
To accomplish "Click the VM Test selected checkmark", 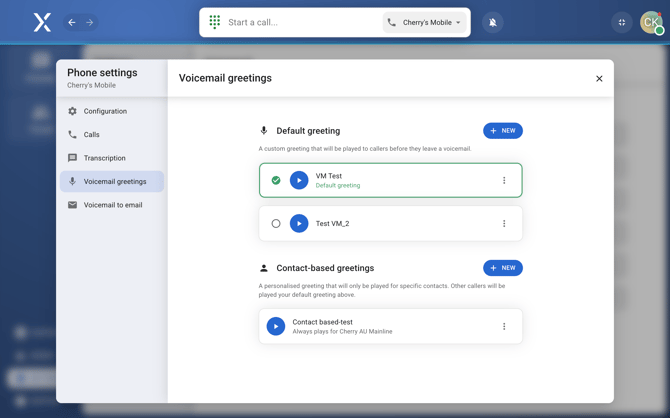I will point(276,181).
